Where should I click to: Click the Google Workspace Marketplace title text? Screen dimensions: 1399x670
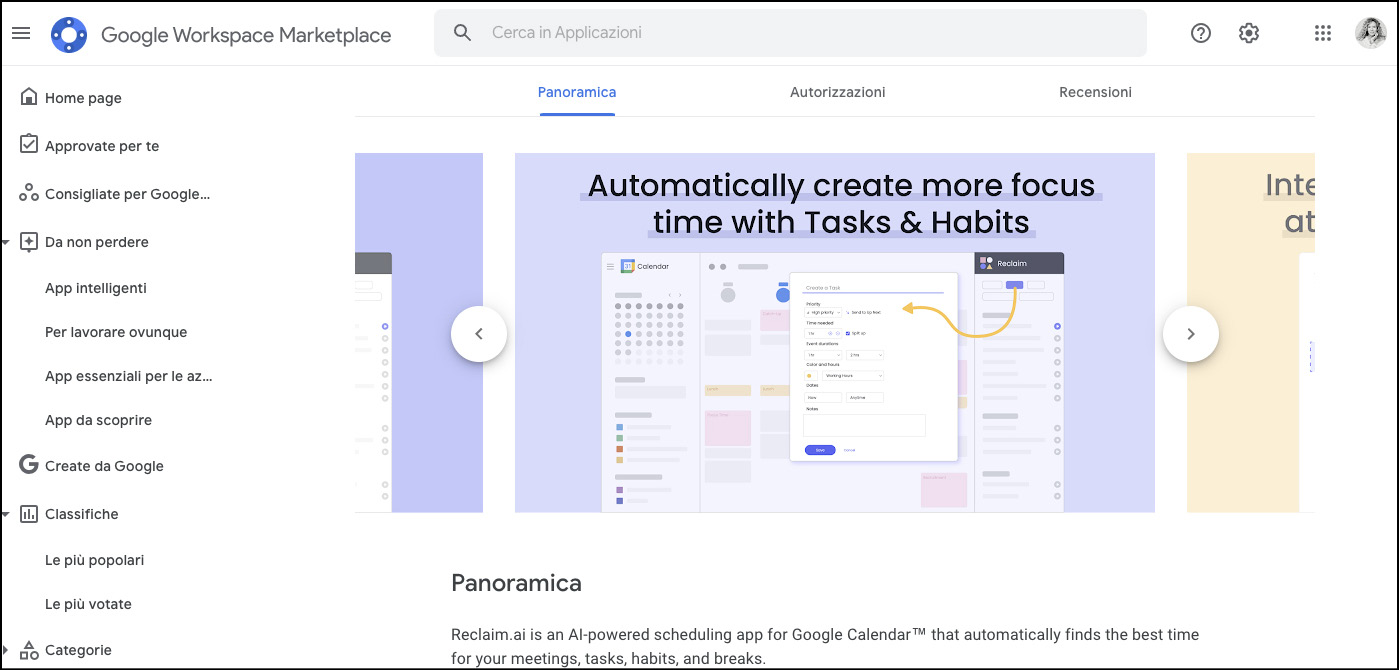(x=246, y=35)
